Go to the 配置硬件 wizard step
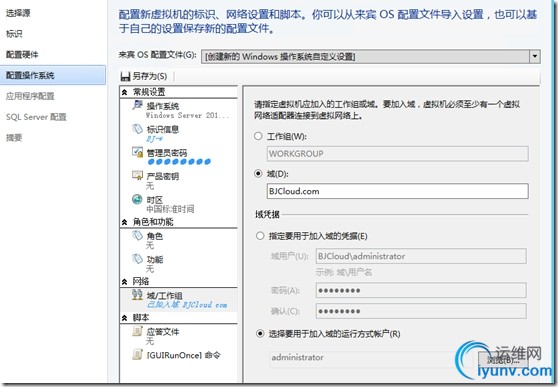 pyautogui.click(x=22, y=54)
